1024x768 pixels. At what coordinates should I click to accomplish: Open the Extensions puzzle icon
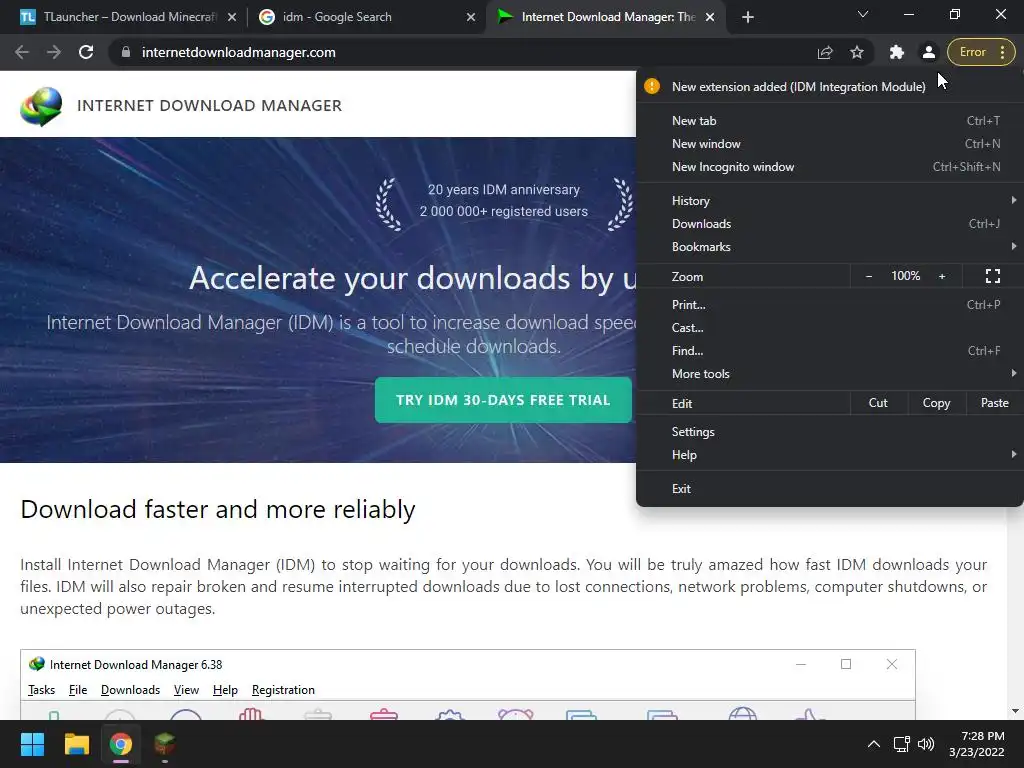click(x=897, y=52)
